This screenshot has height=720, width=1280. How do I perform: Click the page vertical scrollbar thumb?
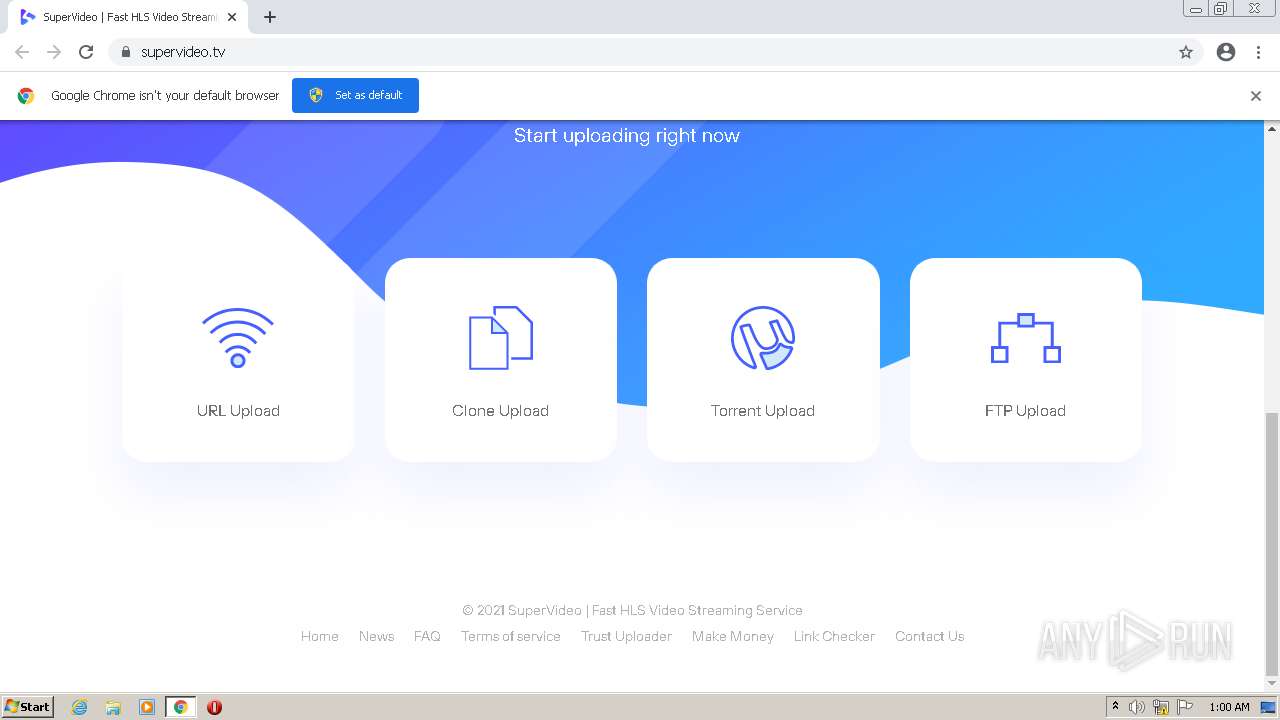click(1272, 543)
